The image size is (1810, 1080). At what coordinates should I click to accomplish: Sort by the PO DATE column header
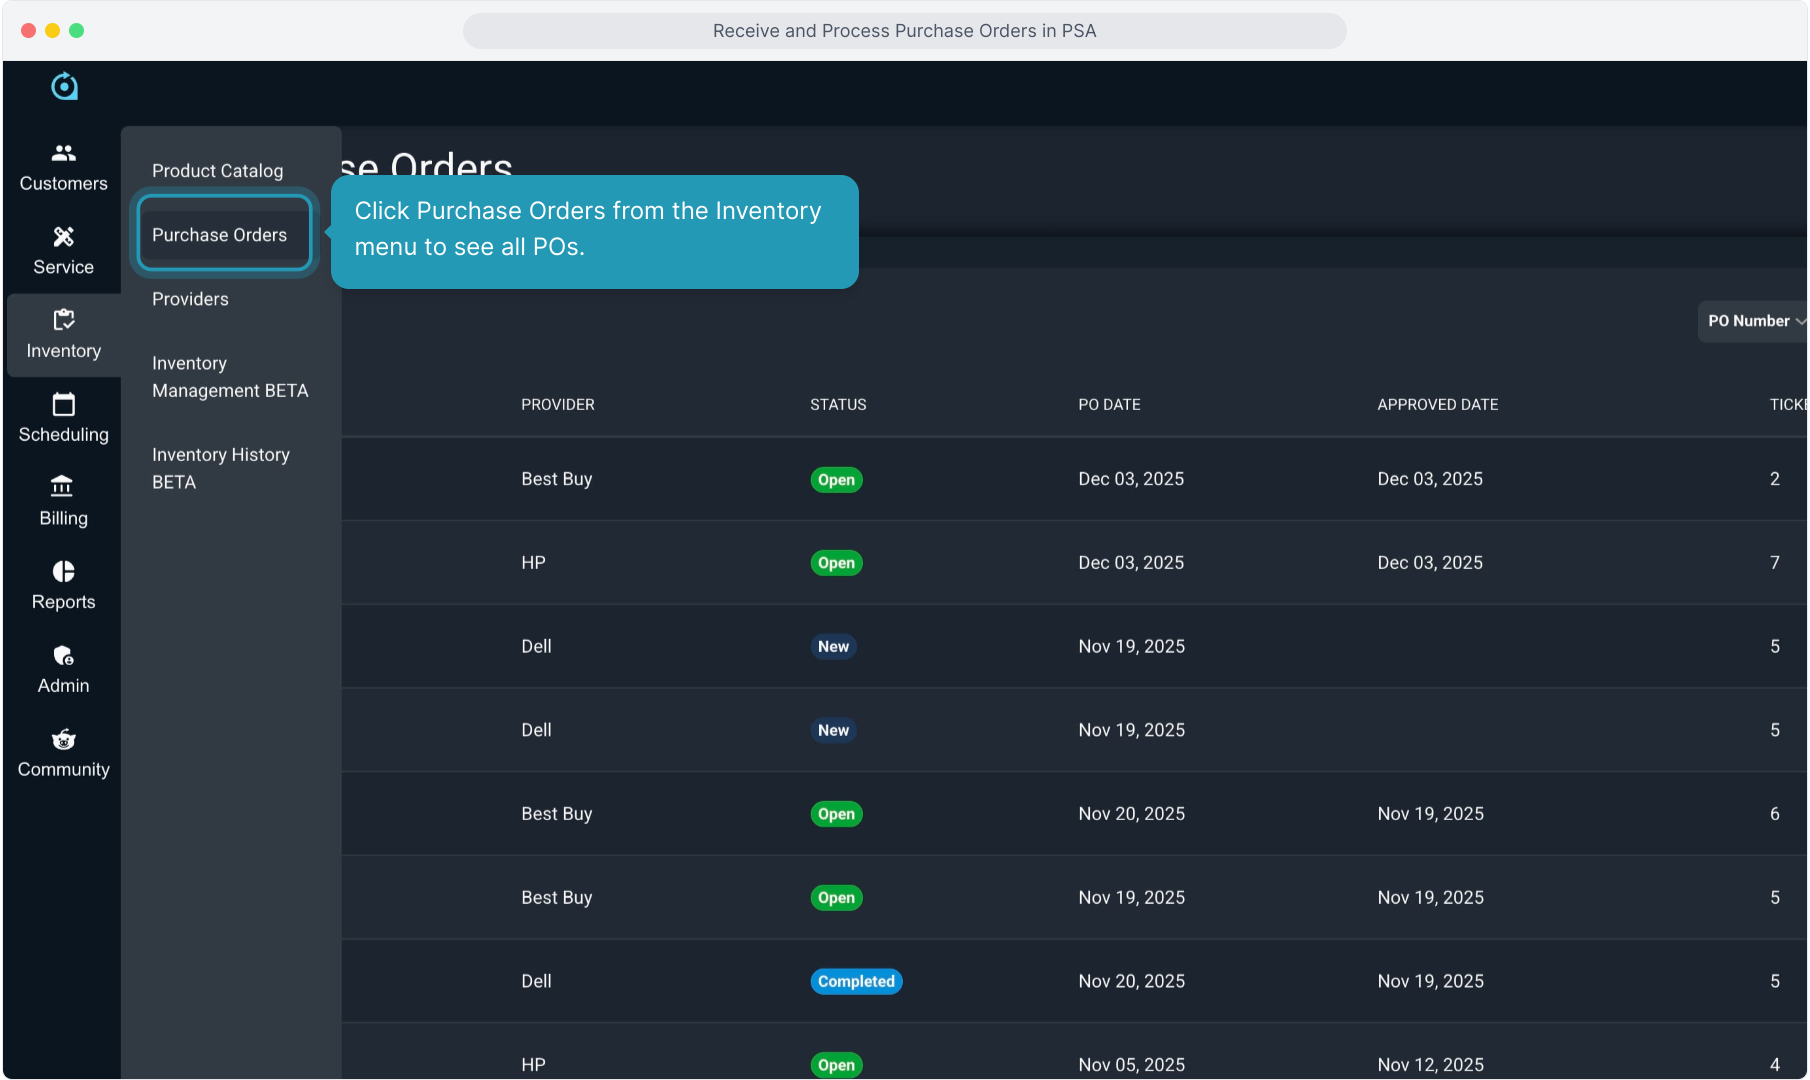point(1109,405)
